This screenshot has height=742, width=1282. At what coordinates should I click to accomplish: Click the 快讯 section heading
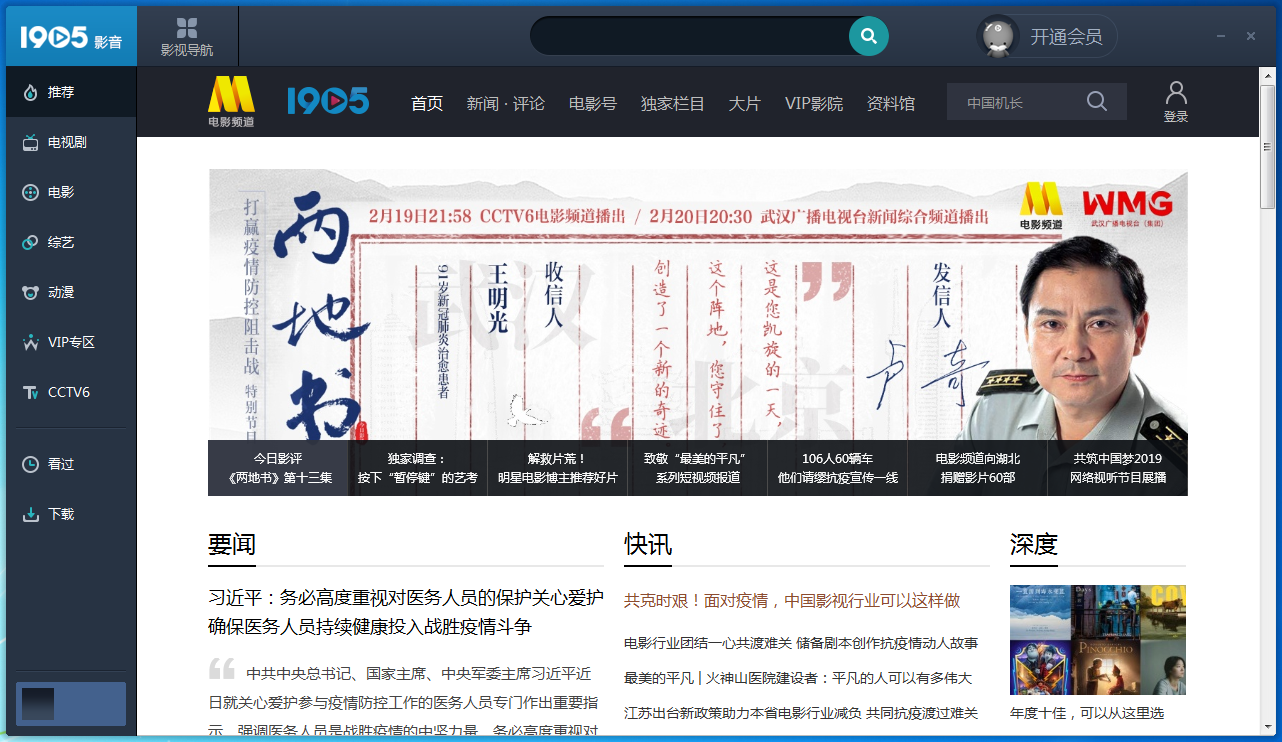click(x=648, y=544)
